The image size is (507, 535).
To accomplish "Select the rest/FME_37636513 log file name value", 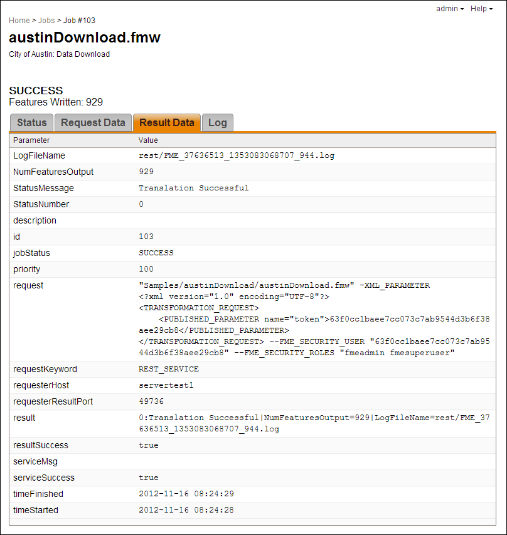I will (236, 156).
